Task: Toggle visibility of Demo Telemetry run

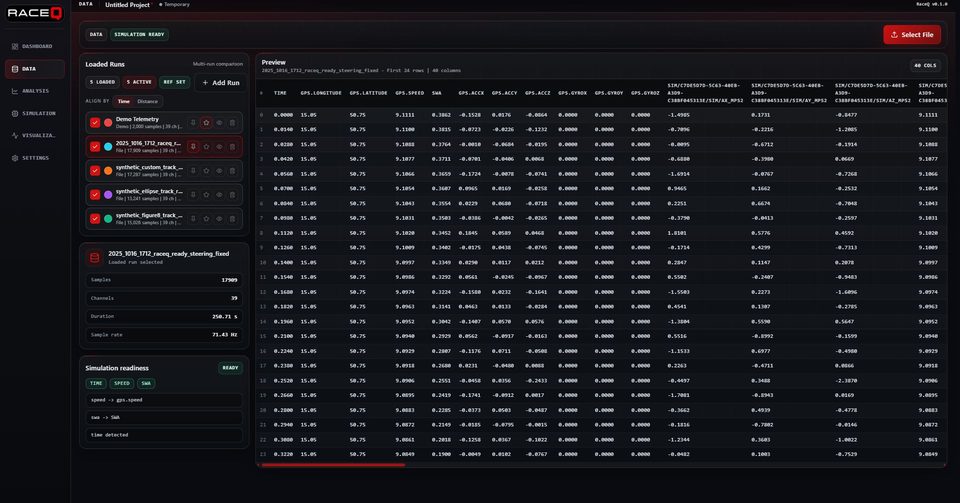Action: pos(219,123)
